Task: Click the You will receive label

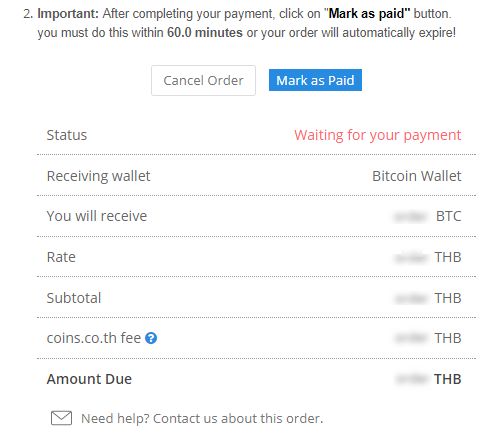Action: click(x=97, y=216)
